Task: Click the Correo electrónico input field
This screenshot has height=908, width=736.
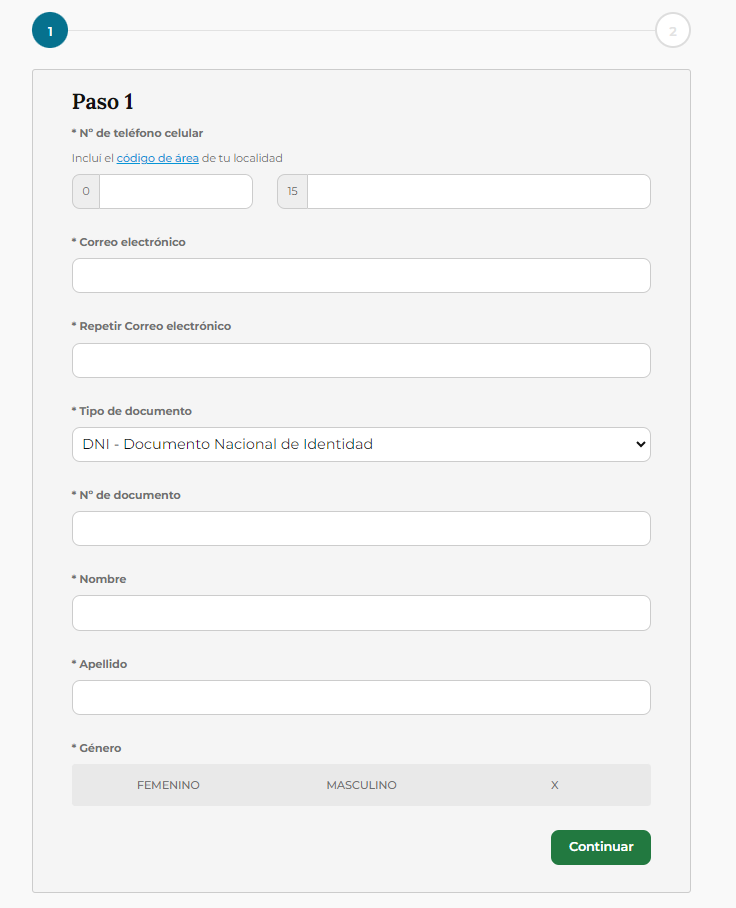Action: [x=361, y=276]
